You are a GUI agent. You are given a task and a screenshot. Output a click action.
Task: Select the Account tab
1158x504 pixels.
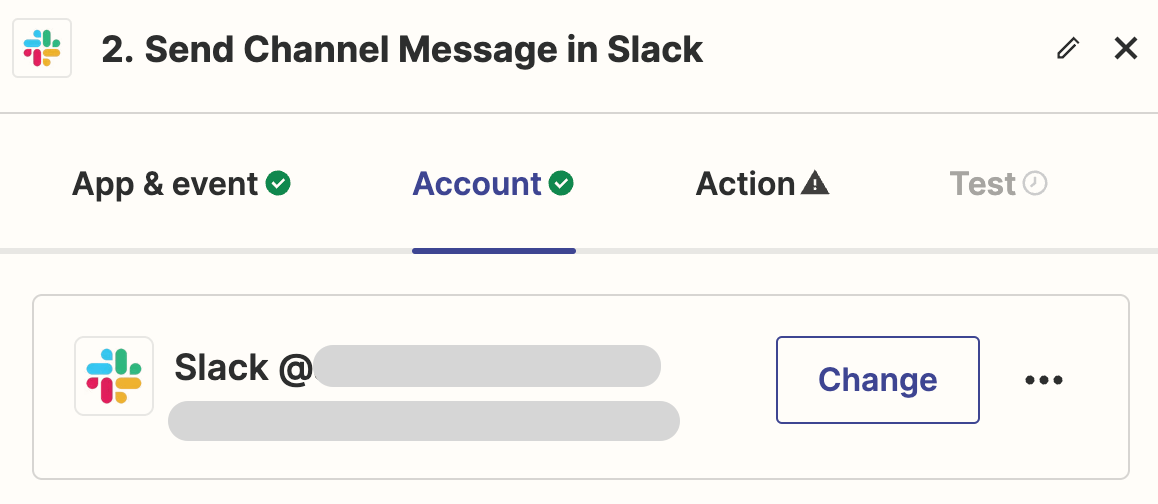(477, 184)
